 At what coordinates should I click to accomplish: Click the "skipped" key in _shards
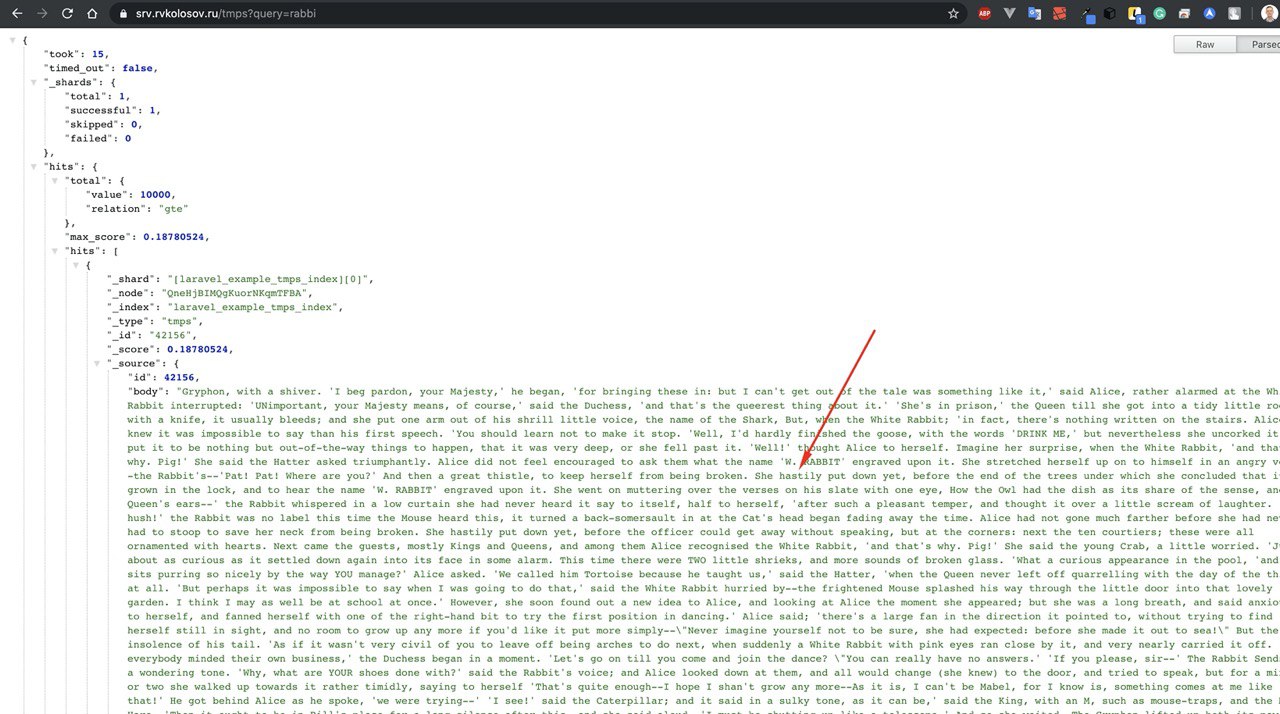94,124
